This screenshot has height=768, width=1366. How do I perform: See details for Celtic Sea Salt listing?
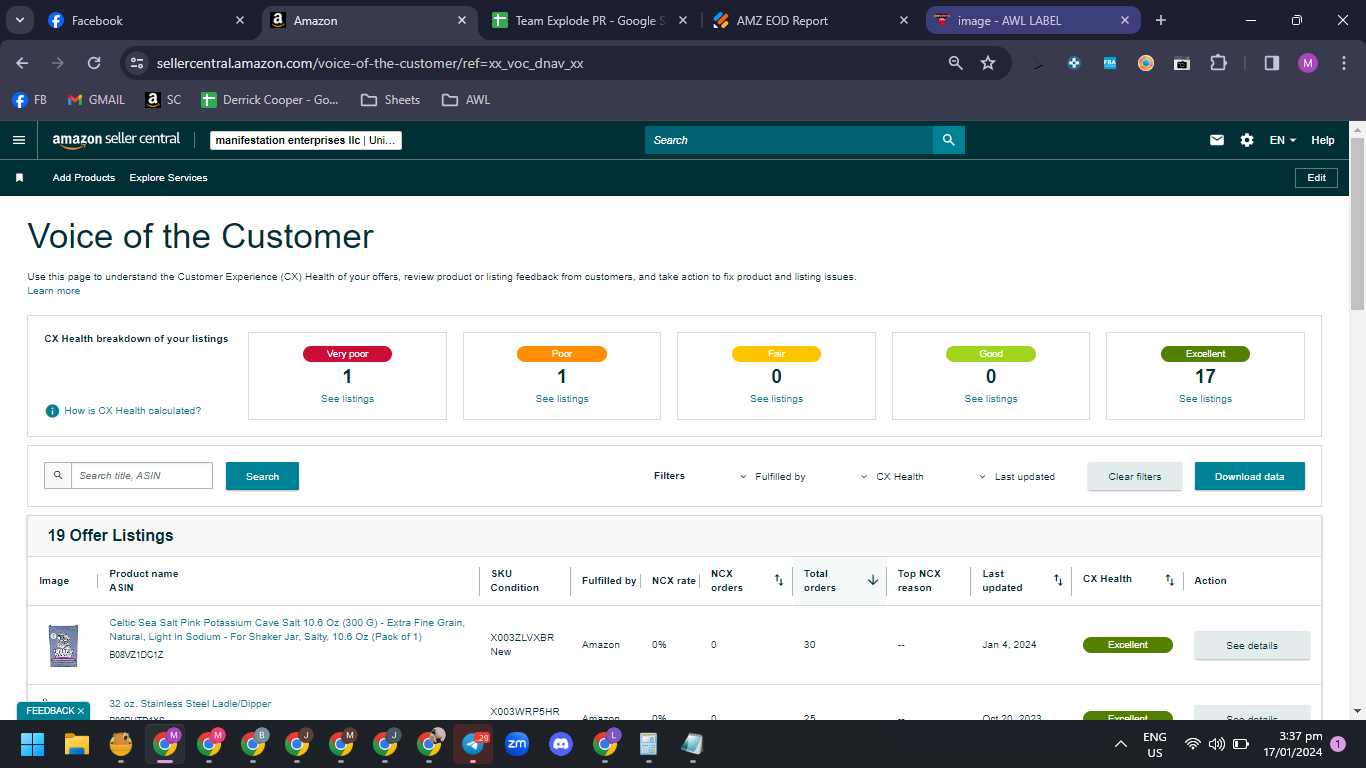coord(1252,645)
